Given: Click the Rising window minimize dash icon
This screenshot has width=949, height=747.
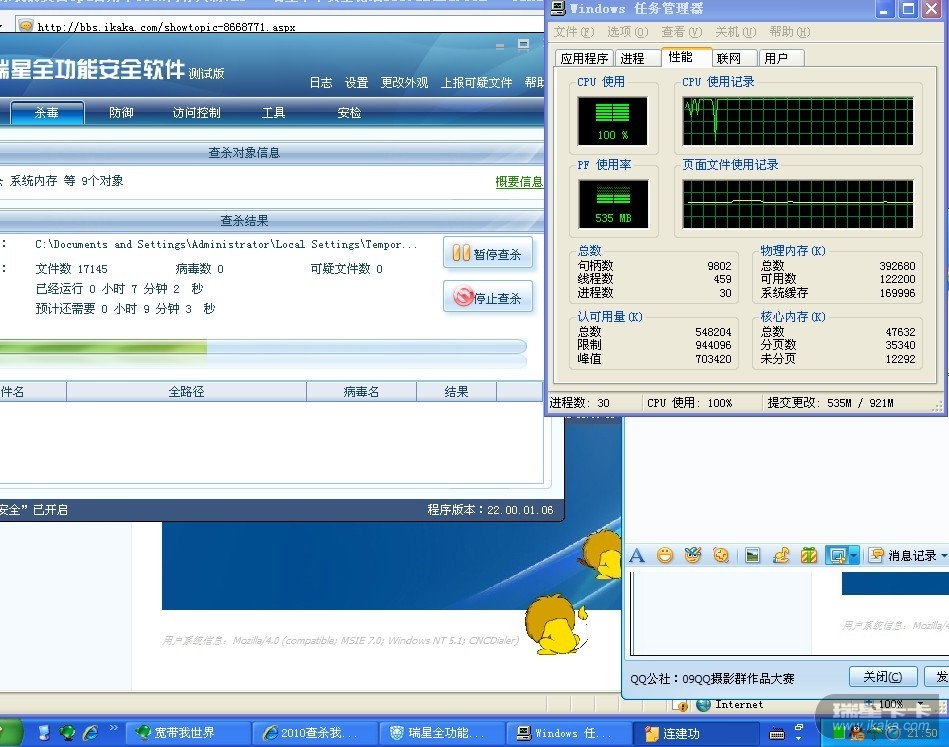Looking at the screenshot, I should coord(500,46).
